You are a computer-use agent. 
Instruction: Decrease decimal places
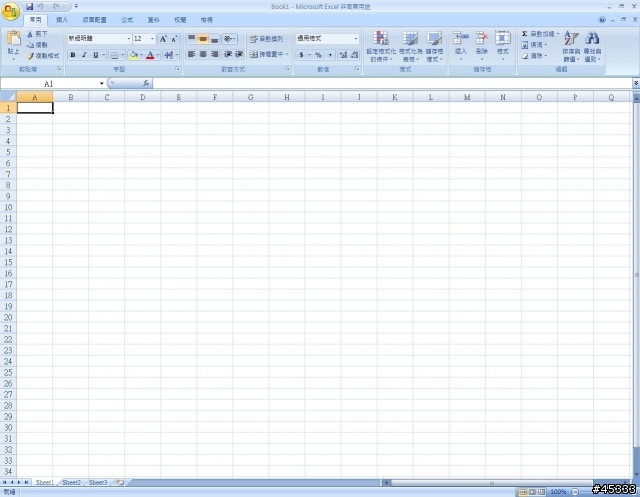point(354,55)
